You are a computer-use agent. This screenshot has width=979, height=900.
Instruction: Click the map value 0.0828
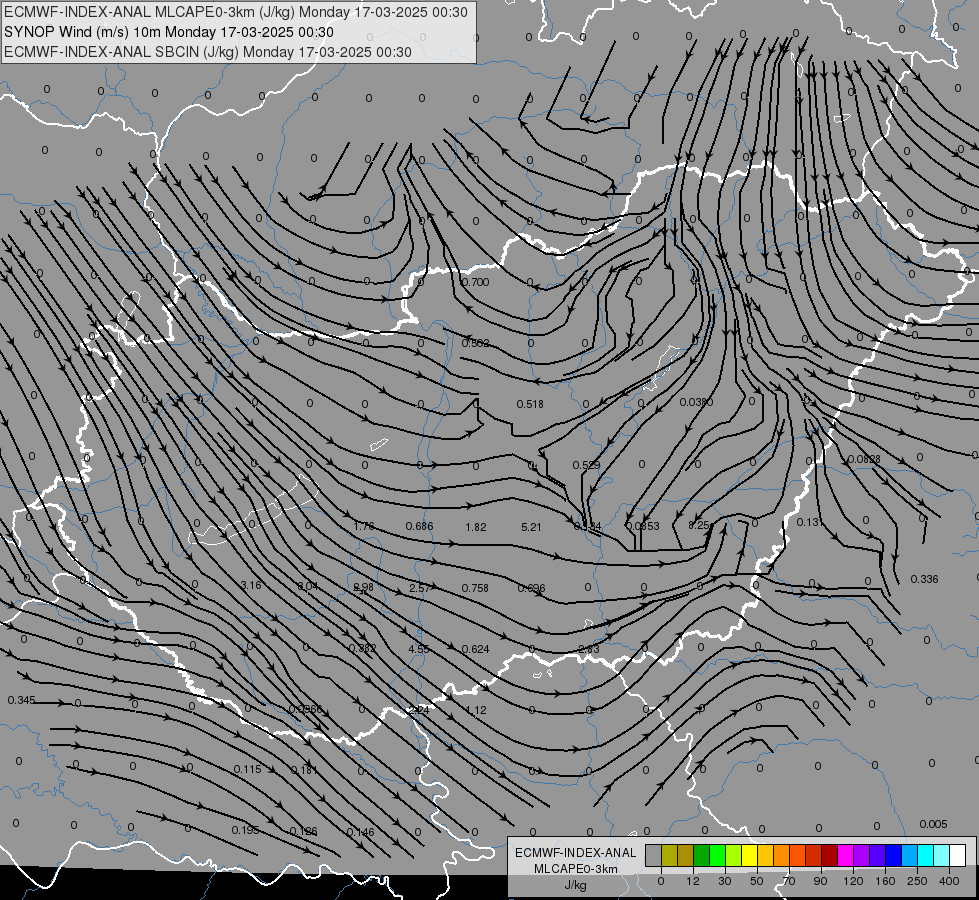pos(864,460)
